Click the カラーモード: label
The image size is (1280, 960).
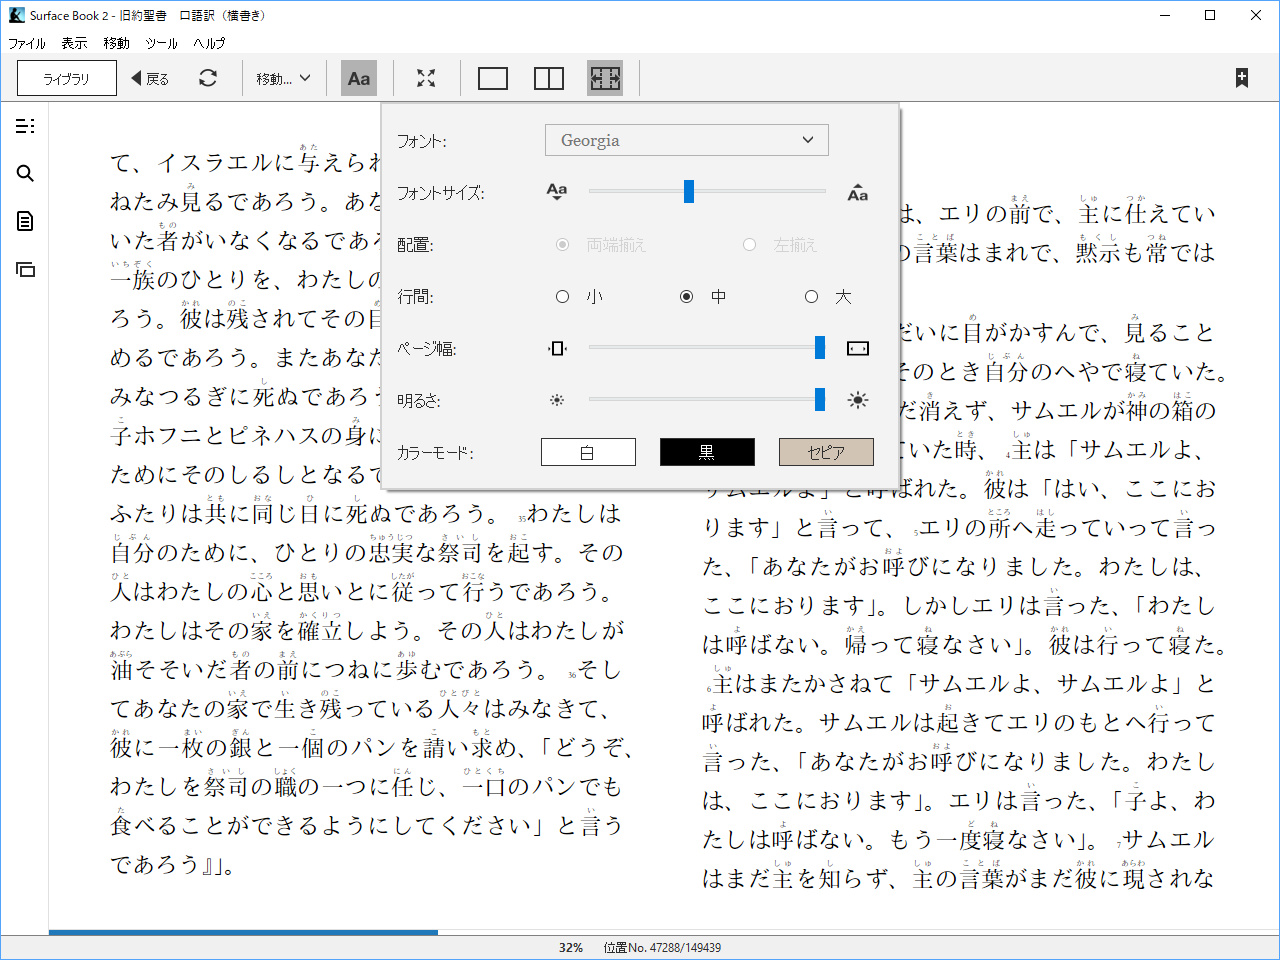(x=435, y=453)
